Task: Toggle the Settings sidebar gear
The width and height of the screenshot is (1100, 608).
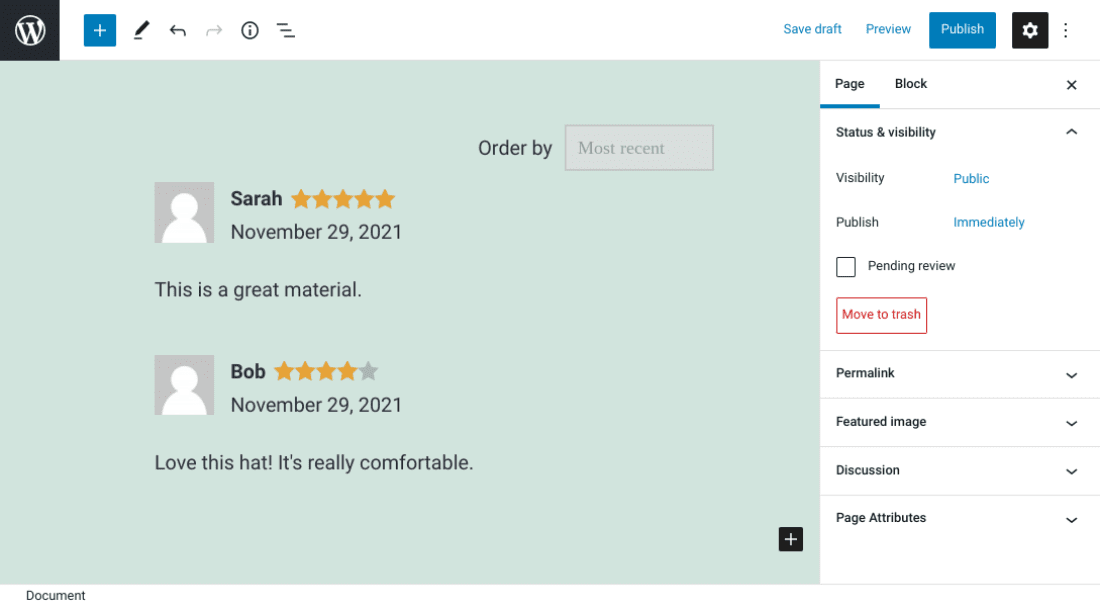Action: tap(1030, 30)
